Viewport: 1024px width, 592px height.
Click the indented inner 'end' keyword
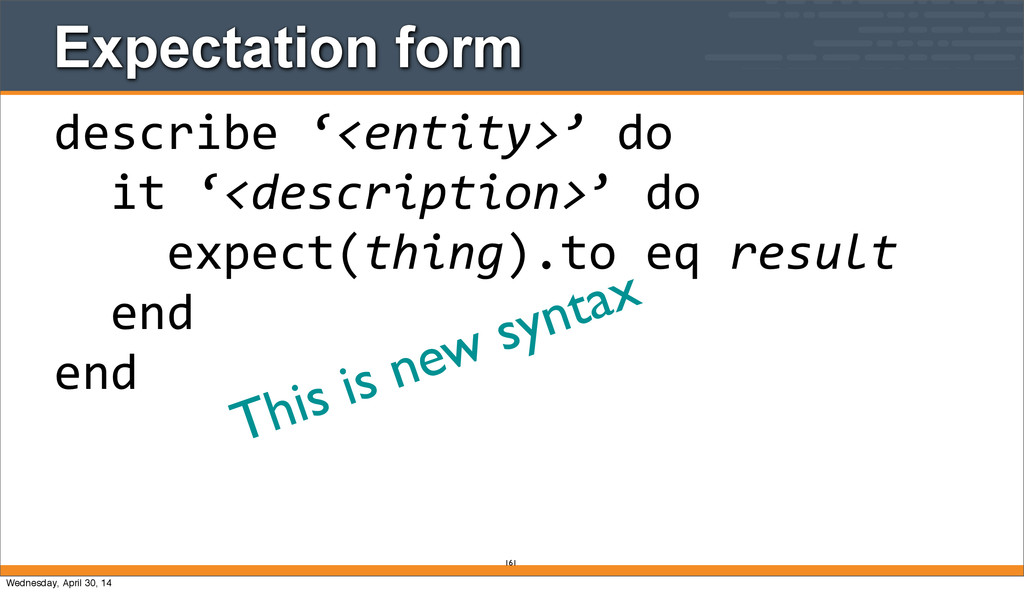[152, 313]
